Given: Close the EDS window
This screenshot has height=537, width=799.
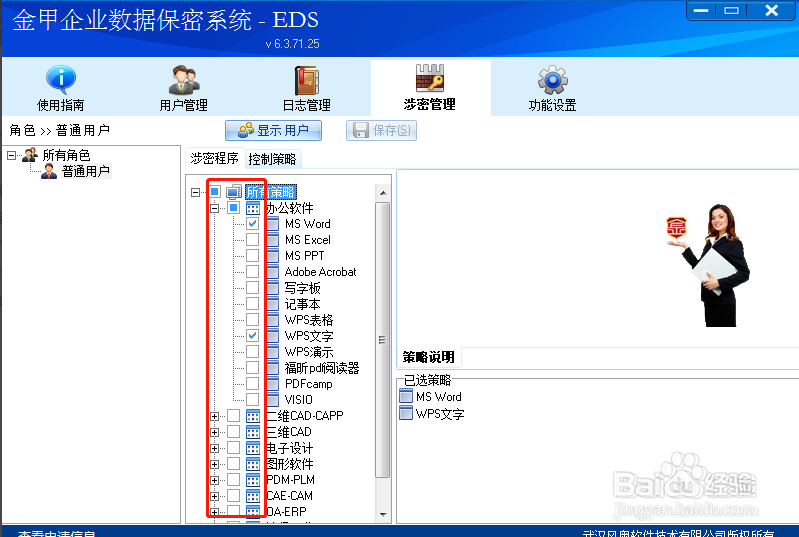Looking at the screenshot, I should click(771, 11).
